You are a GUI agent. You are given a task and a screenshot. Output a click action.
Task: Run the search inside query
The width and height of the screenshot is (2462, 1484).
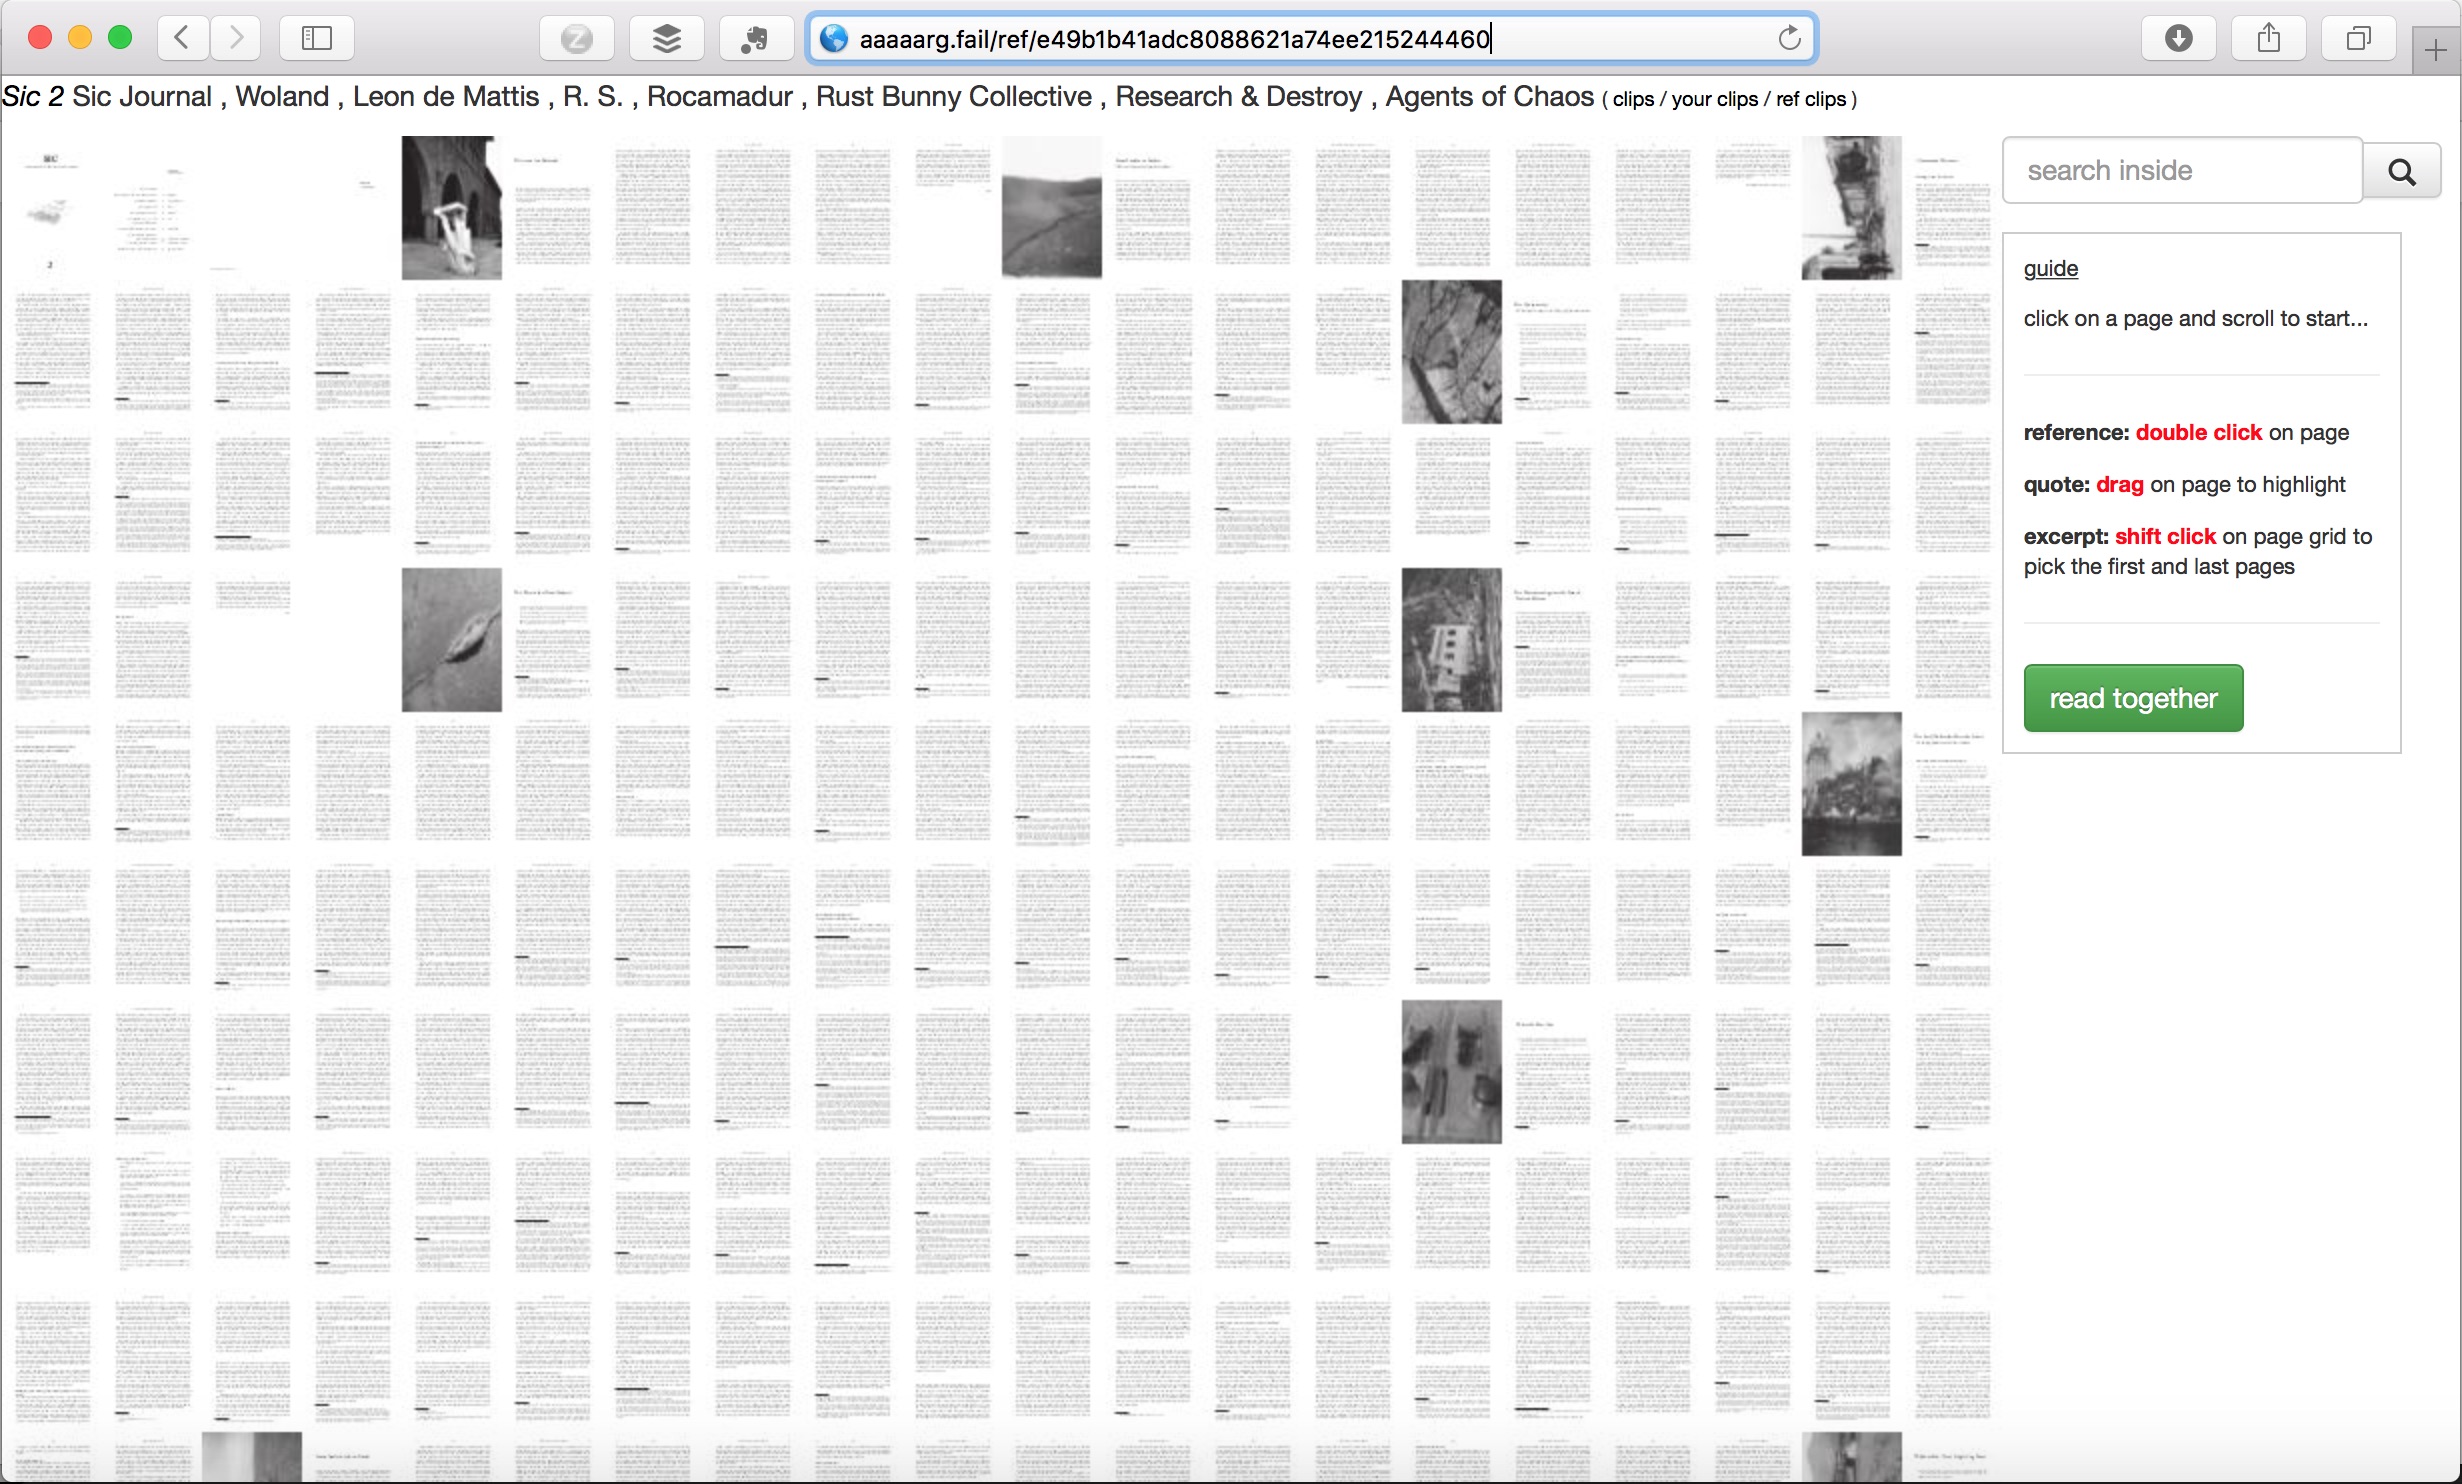(x=2402, y=170)
